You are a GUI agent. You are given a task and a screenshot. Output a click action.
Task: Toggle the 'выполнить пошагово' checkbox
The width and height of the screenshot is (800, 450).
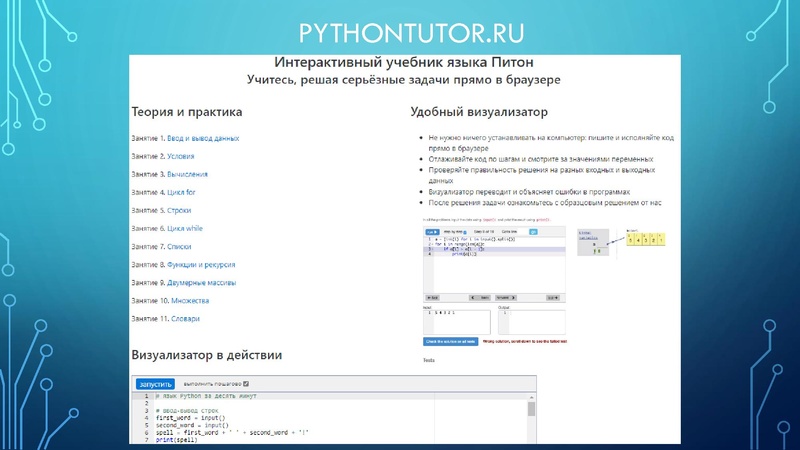[x=246, y=384]
